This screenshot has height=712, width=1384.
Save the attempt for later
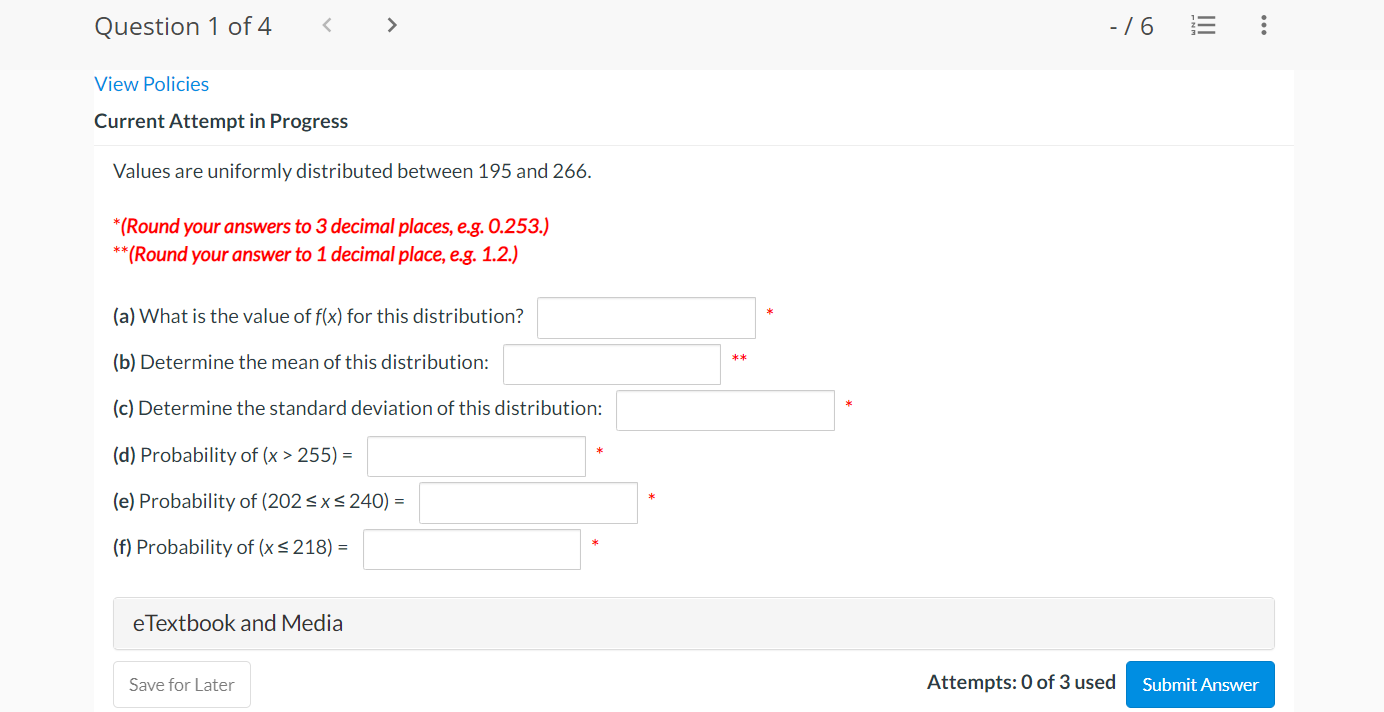pos(181,684)
